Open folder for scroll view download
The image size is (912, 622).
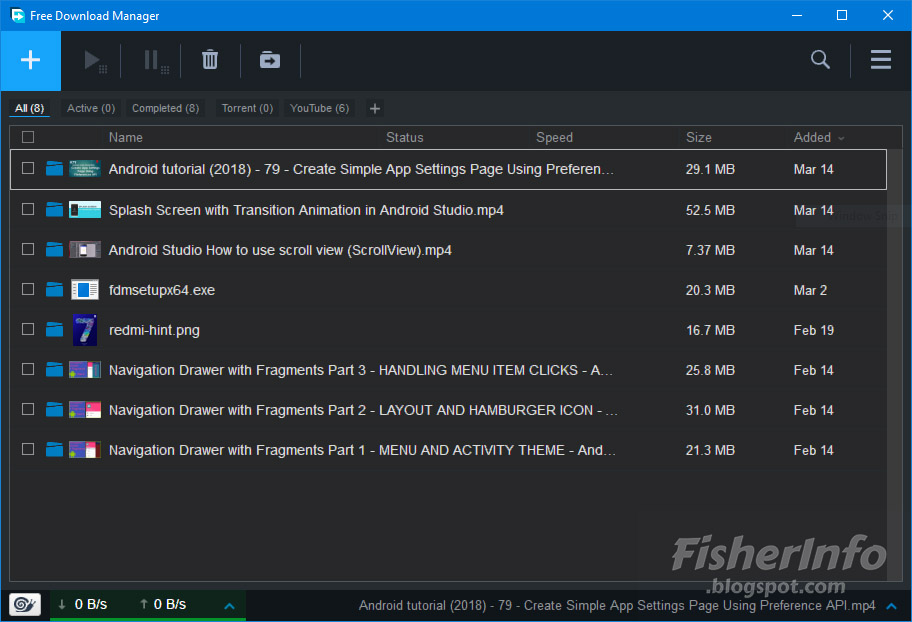click(x=54, y=250)
